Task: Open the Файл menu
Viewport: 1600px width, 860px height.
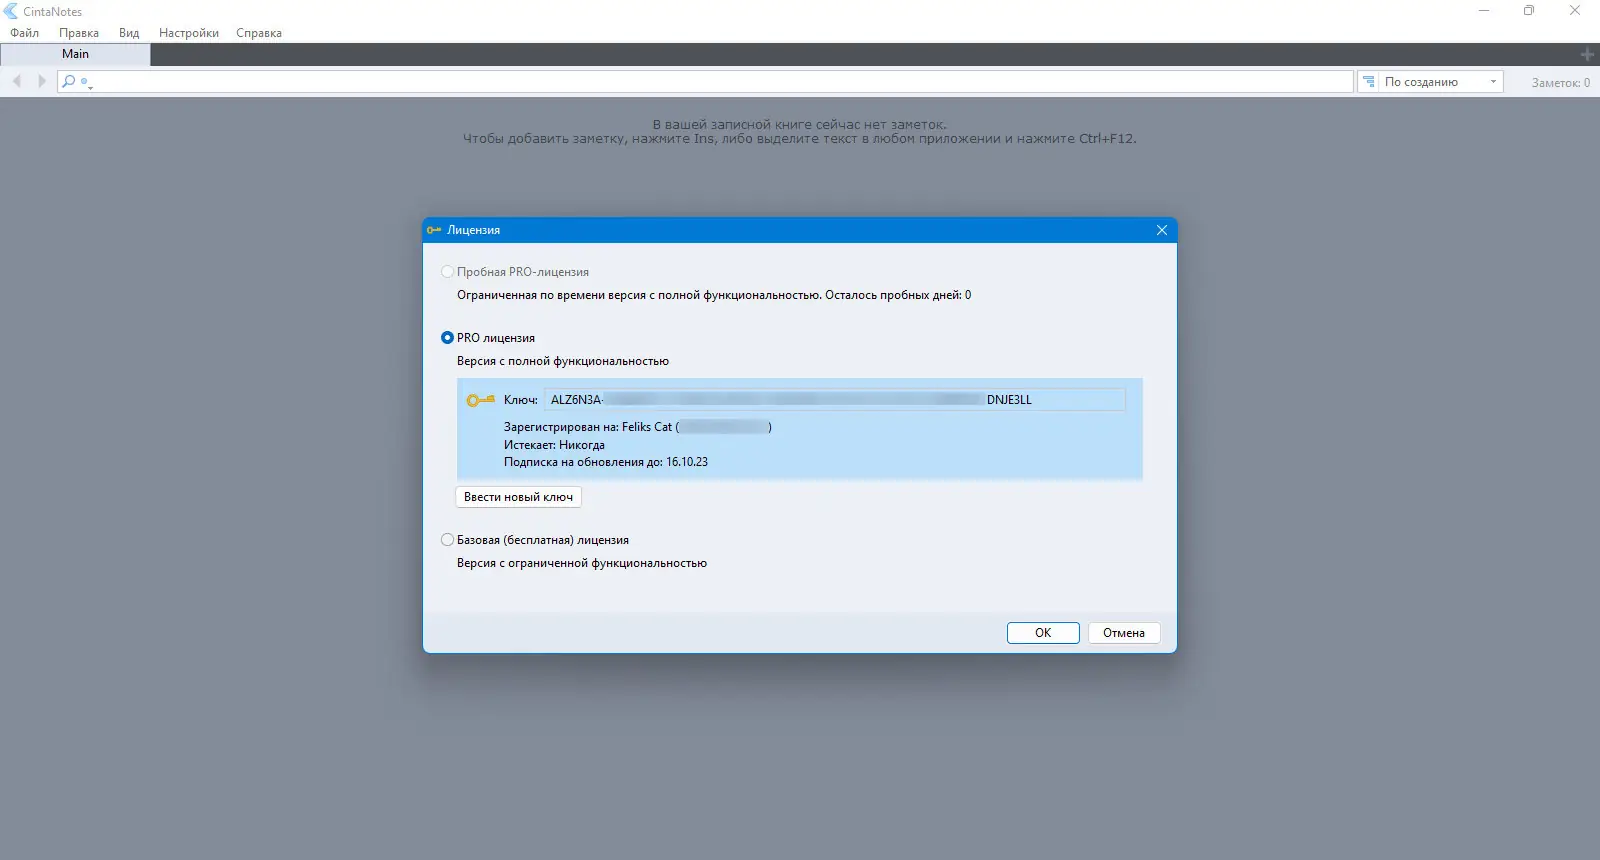Action: click(25, 33)
